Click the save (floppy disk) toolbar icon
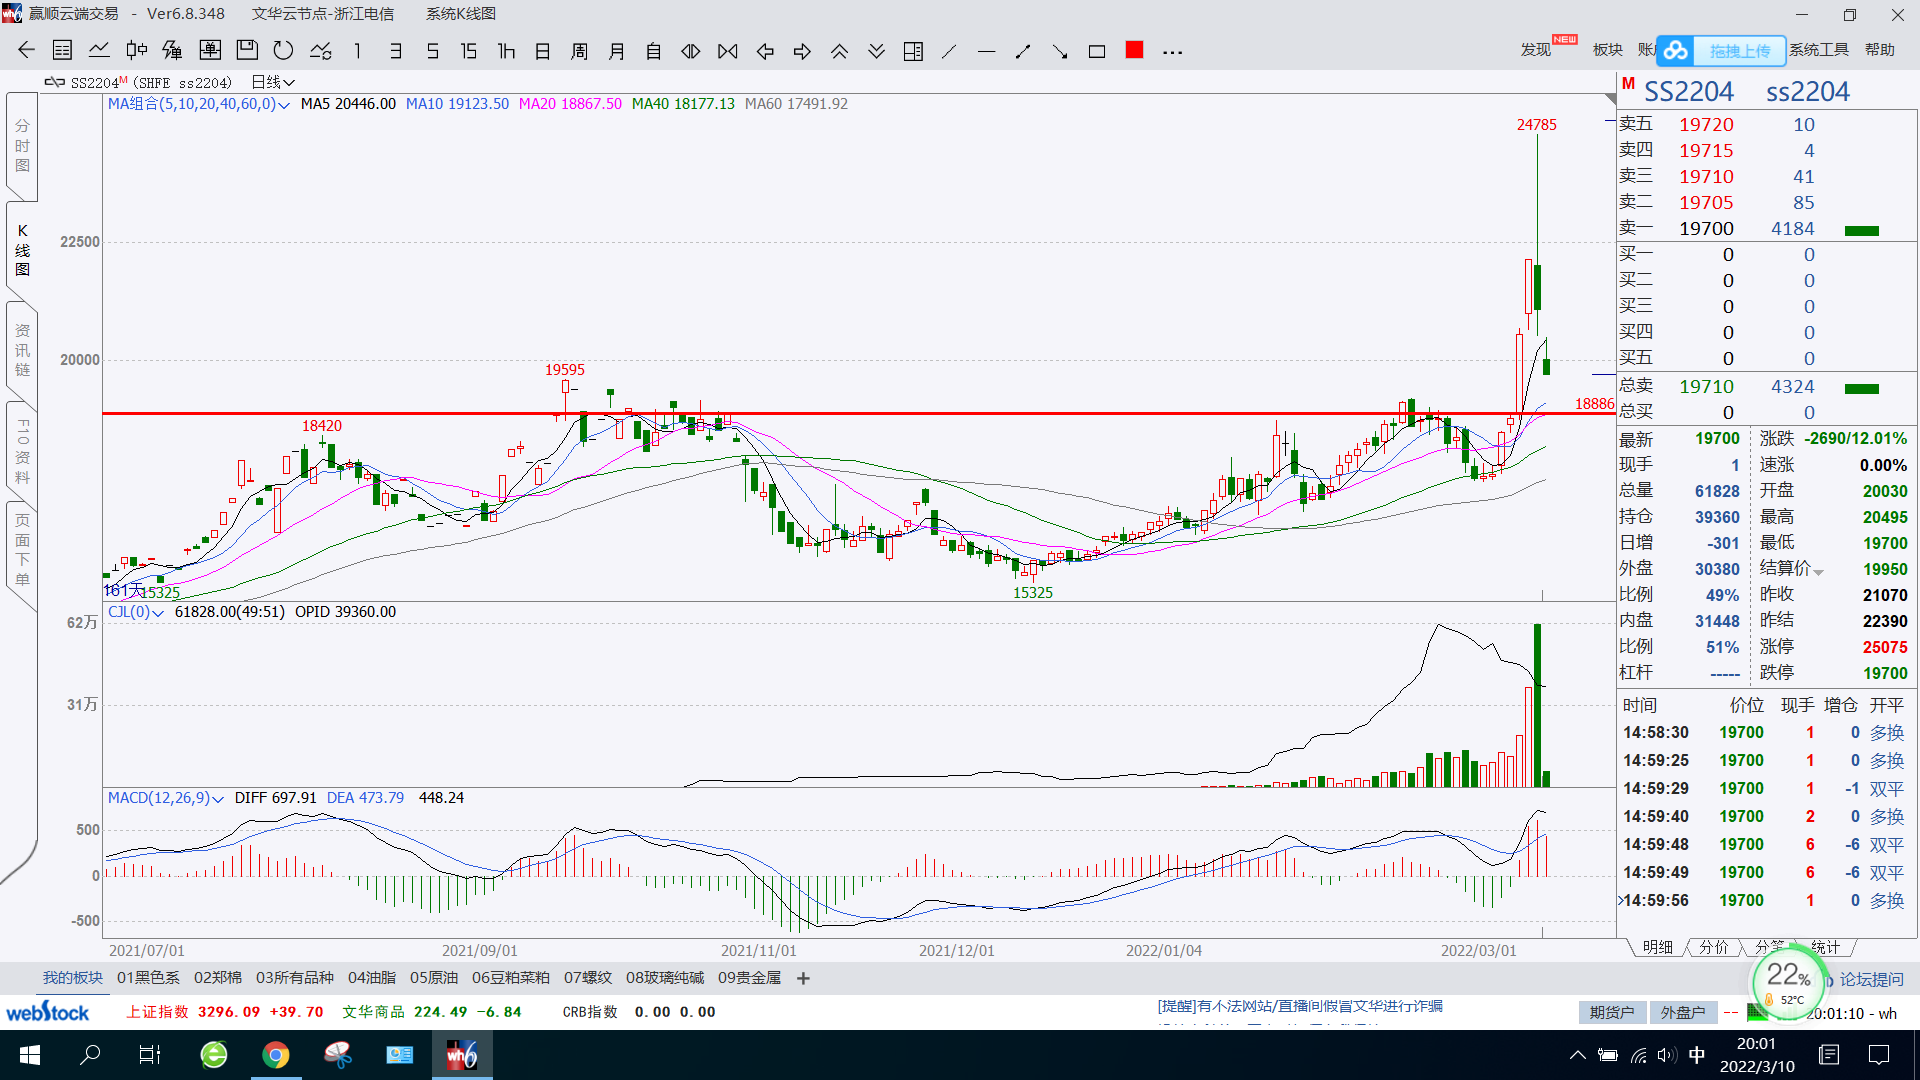 tap(247, 51)
